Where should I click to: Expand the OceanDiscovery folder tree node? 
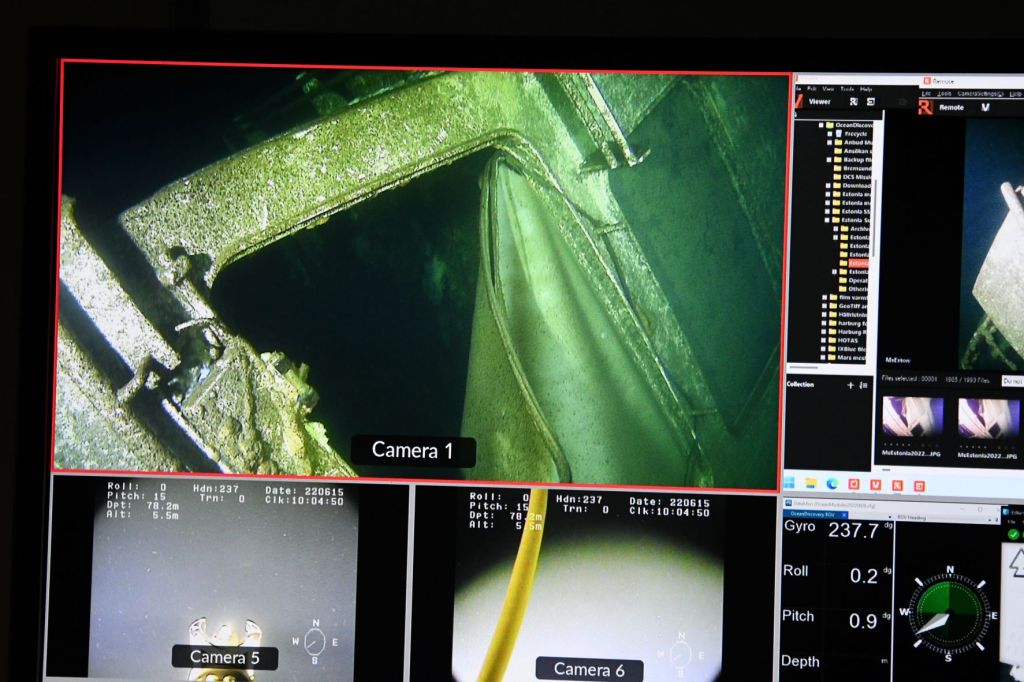pos(819,125)
